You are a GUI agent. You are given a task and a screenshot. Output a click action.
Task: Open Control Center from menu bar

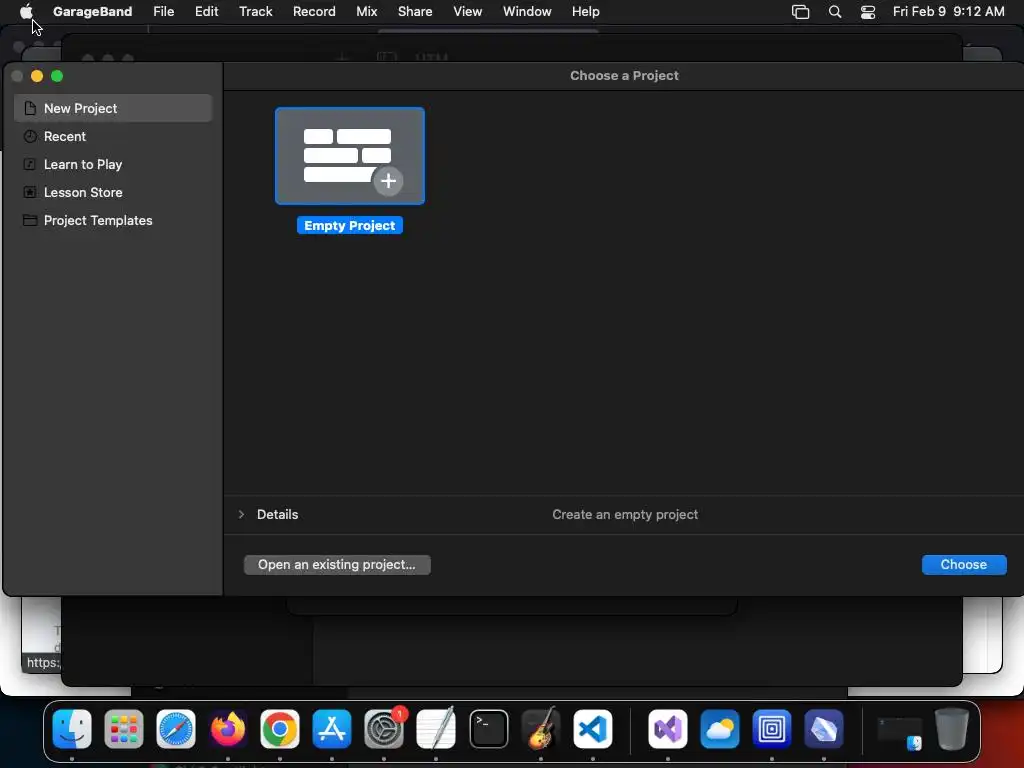tap(868, 12)
